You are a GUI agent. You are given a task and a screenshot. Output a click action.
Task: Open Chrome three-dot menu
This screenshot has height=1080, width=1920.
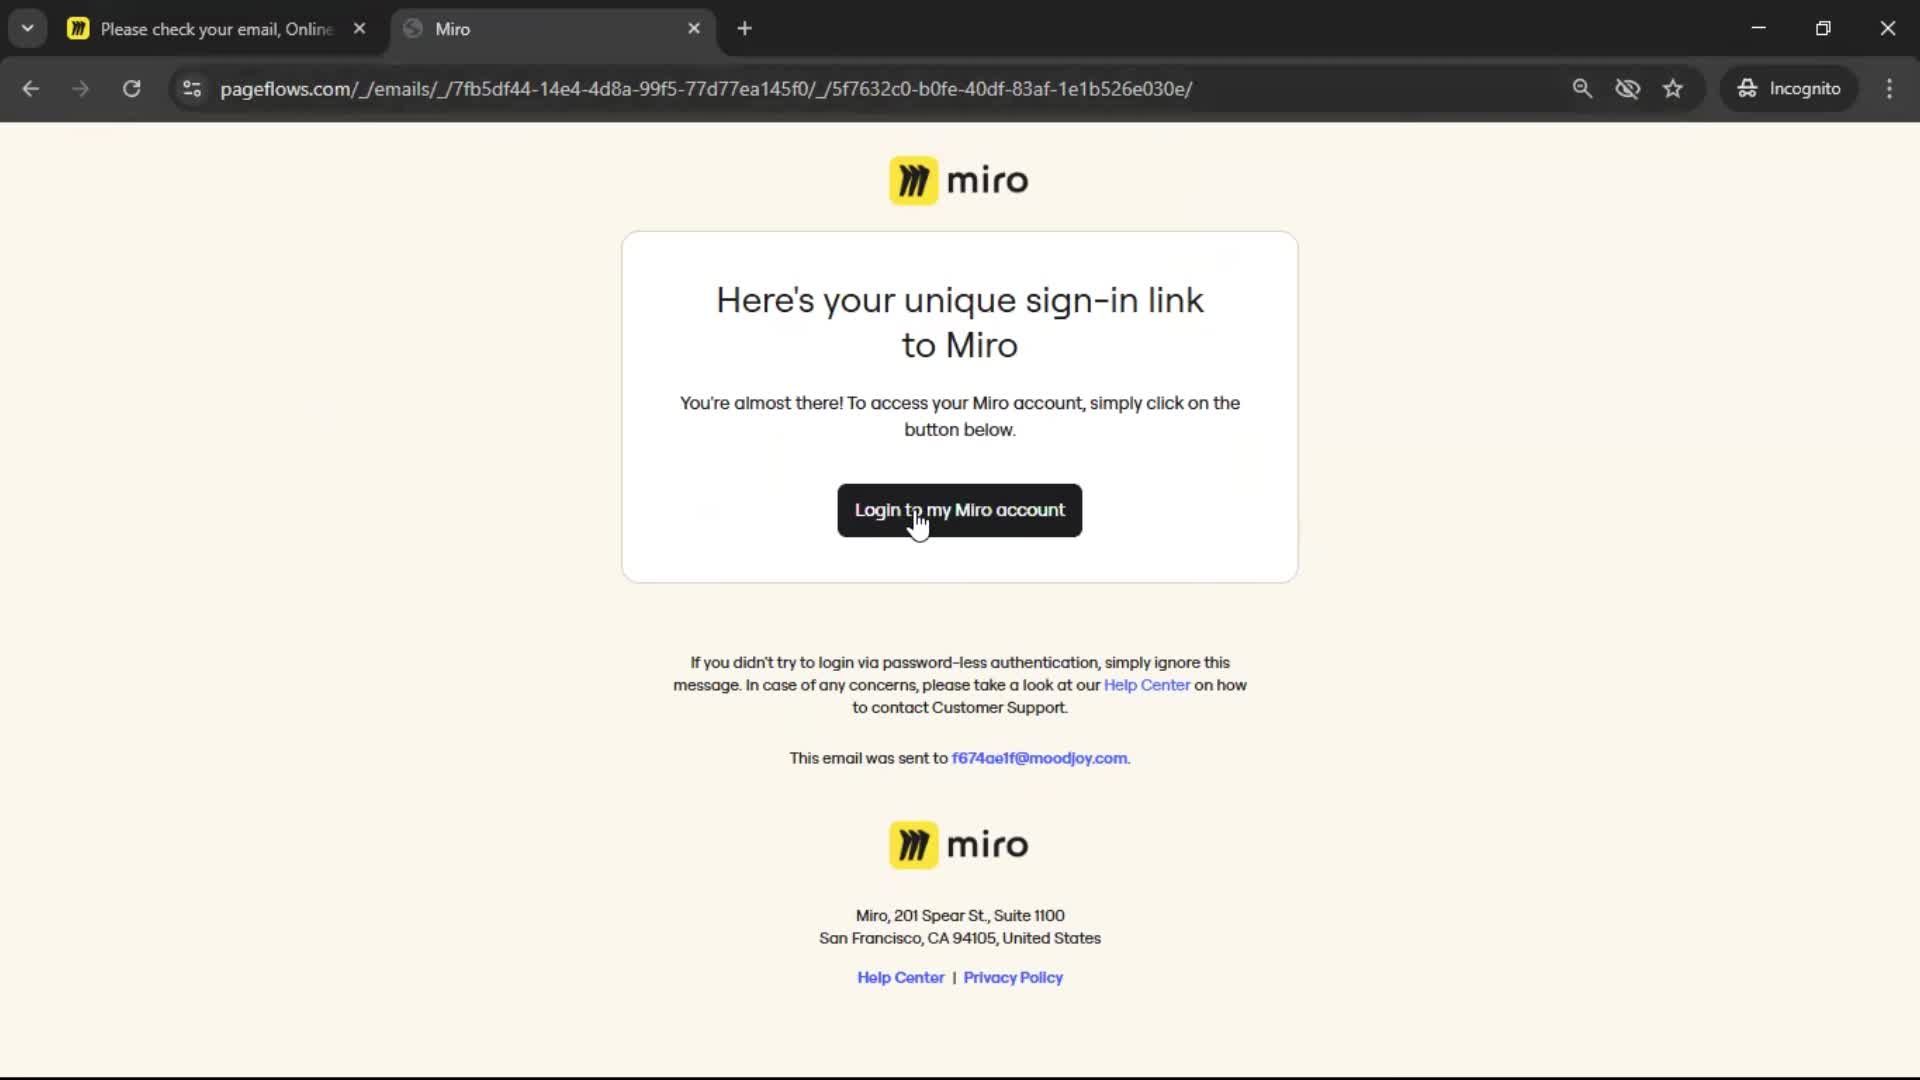coord(1889,88)
